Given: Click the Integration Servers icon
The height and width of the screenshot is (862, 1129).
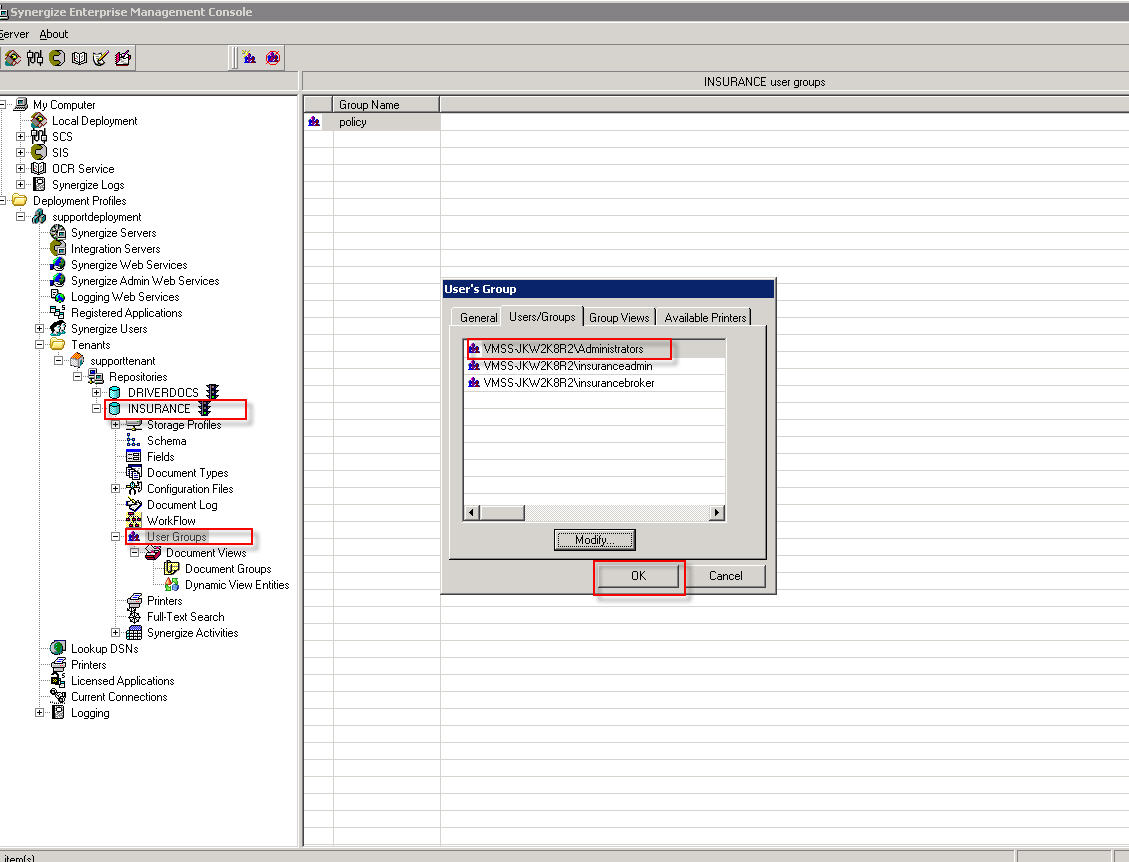Looking at the screenshot, I should point(58,248).
